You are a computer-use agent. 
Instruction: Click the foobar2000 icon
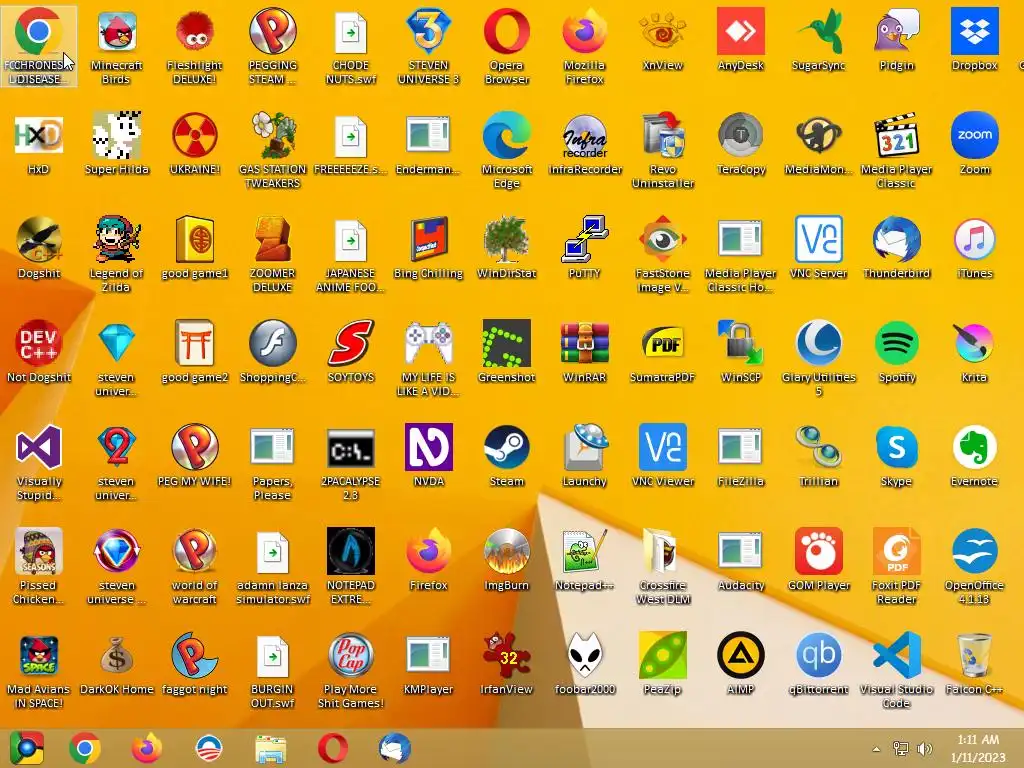[584, 655]
